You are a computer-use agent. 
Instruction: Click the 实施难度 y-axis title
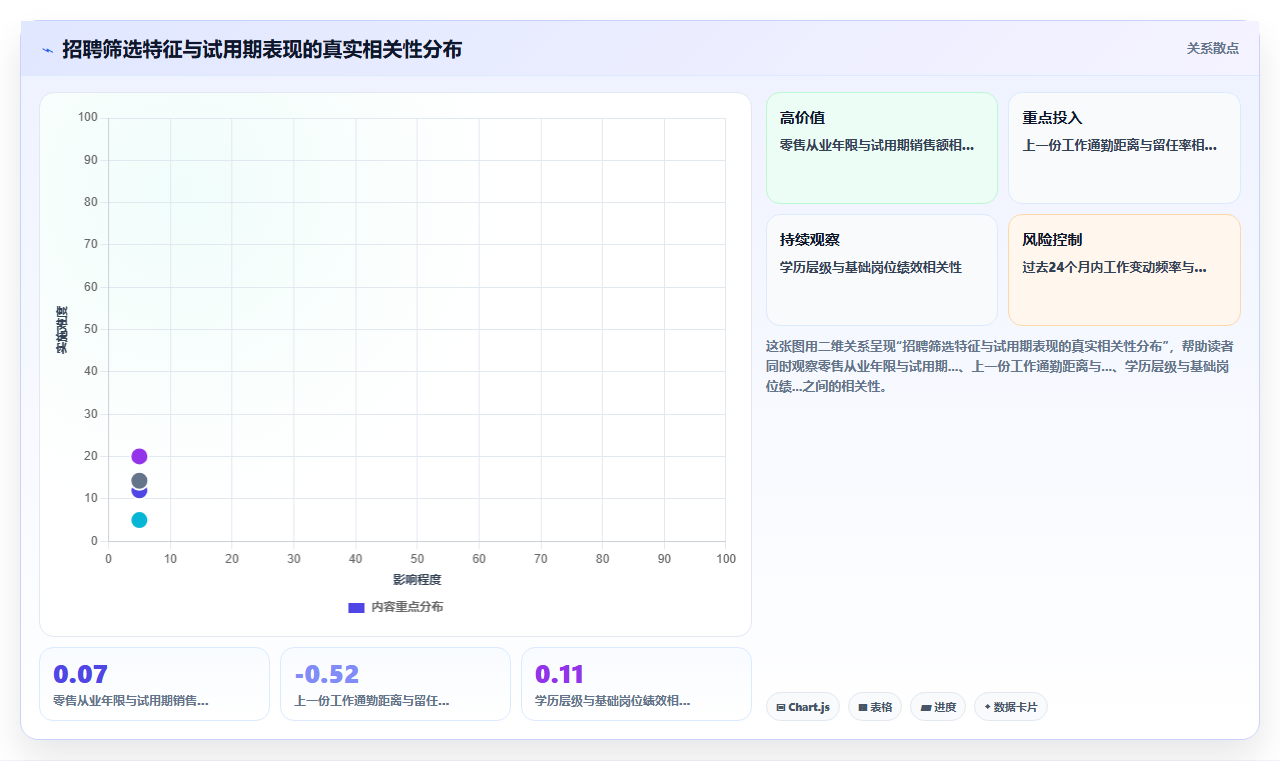(62, 330)
